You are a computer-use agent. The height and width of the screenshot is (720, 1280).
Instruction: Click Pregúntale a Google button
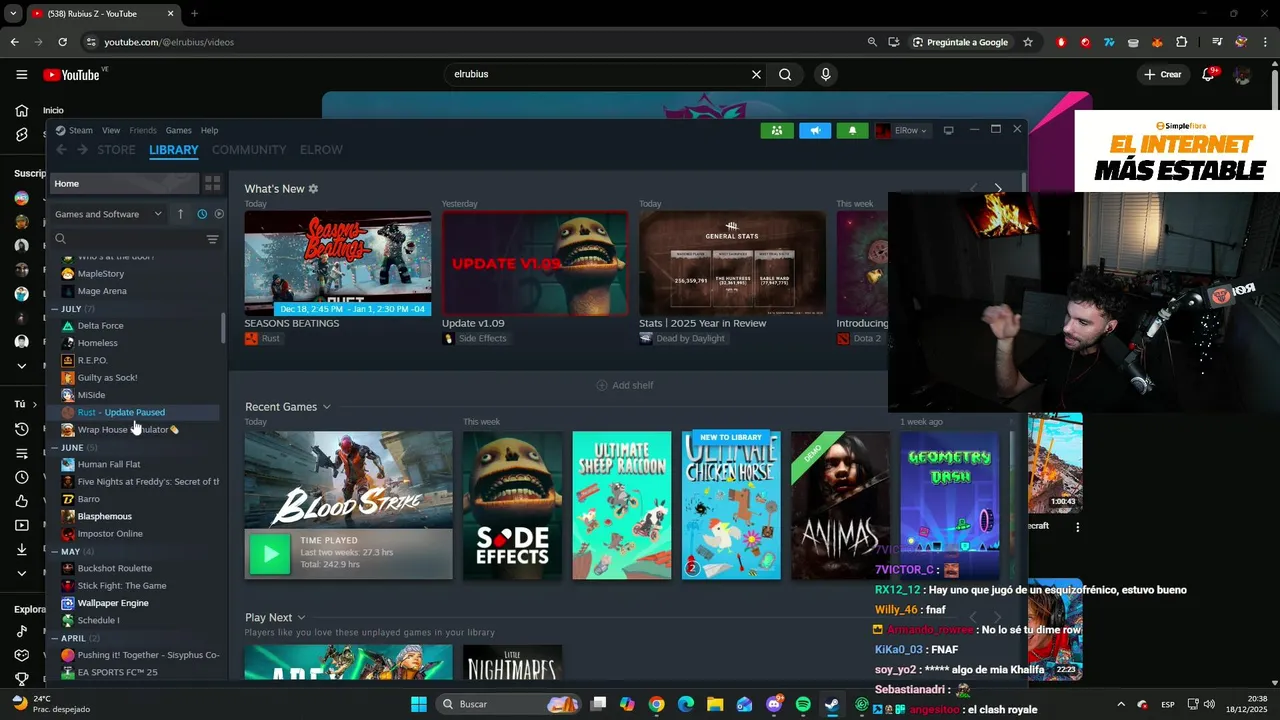click(960, 42)
